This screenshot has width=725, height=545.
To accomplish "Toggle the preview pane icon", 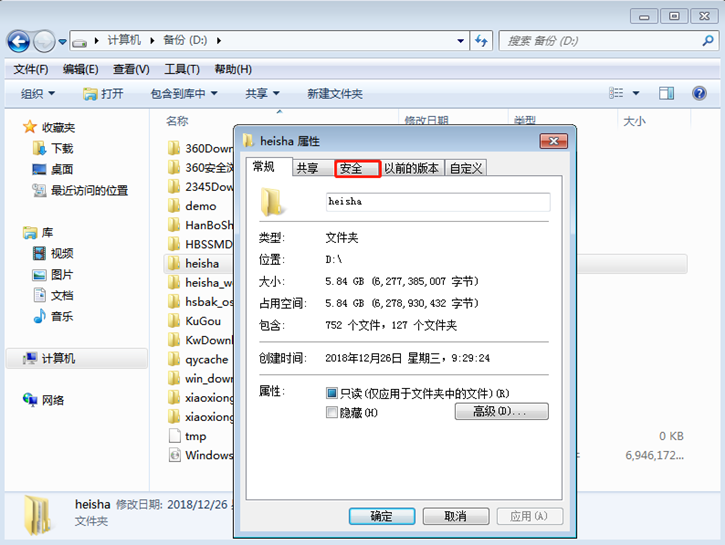I will (x=666, y=93).
